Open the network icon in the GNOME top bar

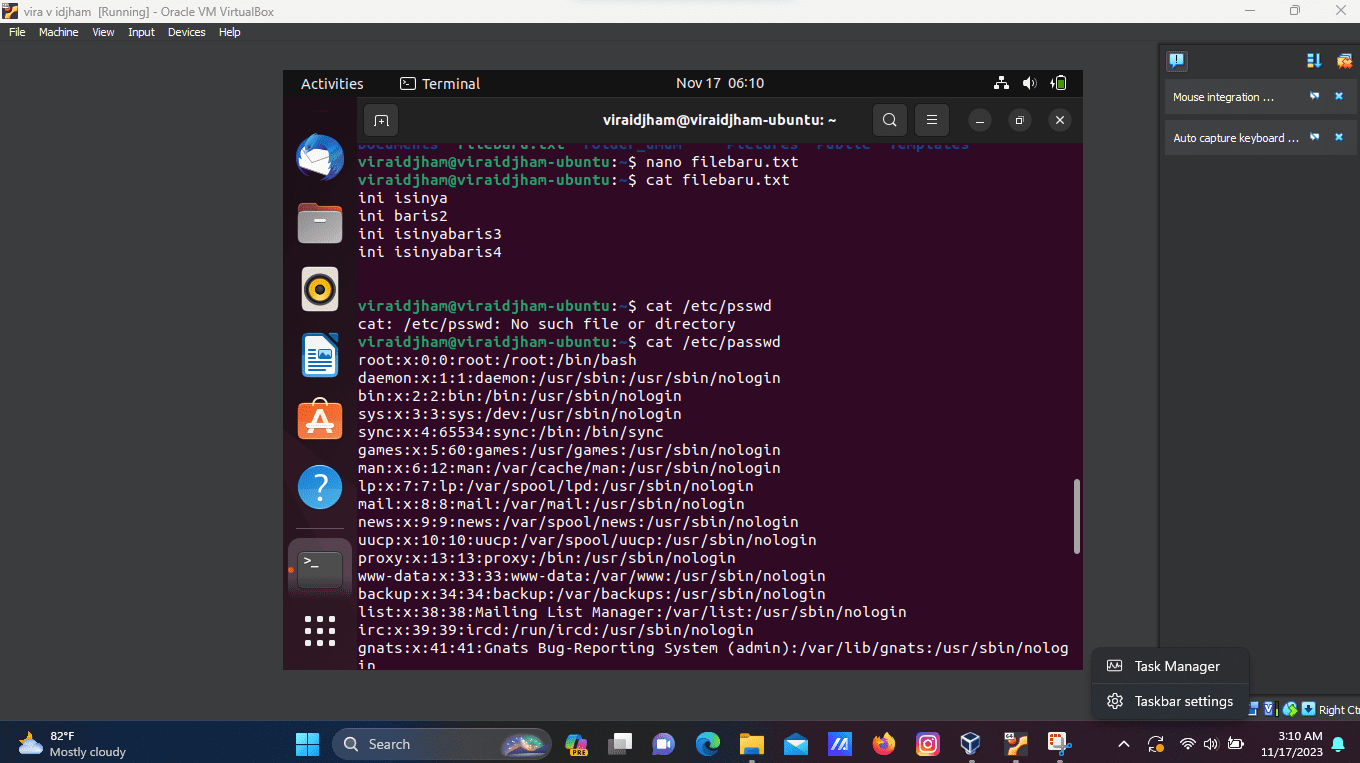coord(1001,84)
